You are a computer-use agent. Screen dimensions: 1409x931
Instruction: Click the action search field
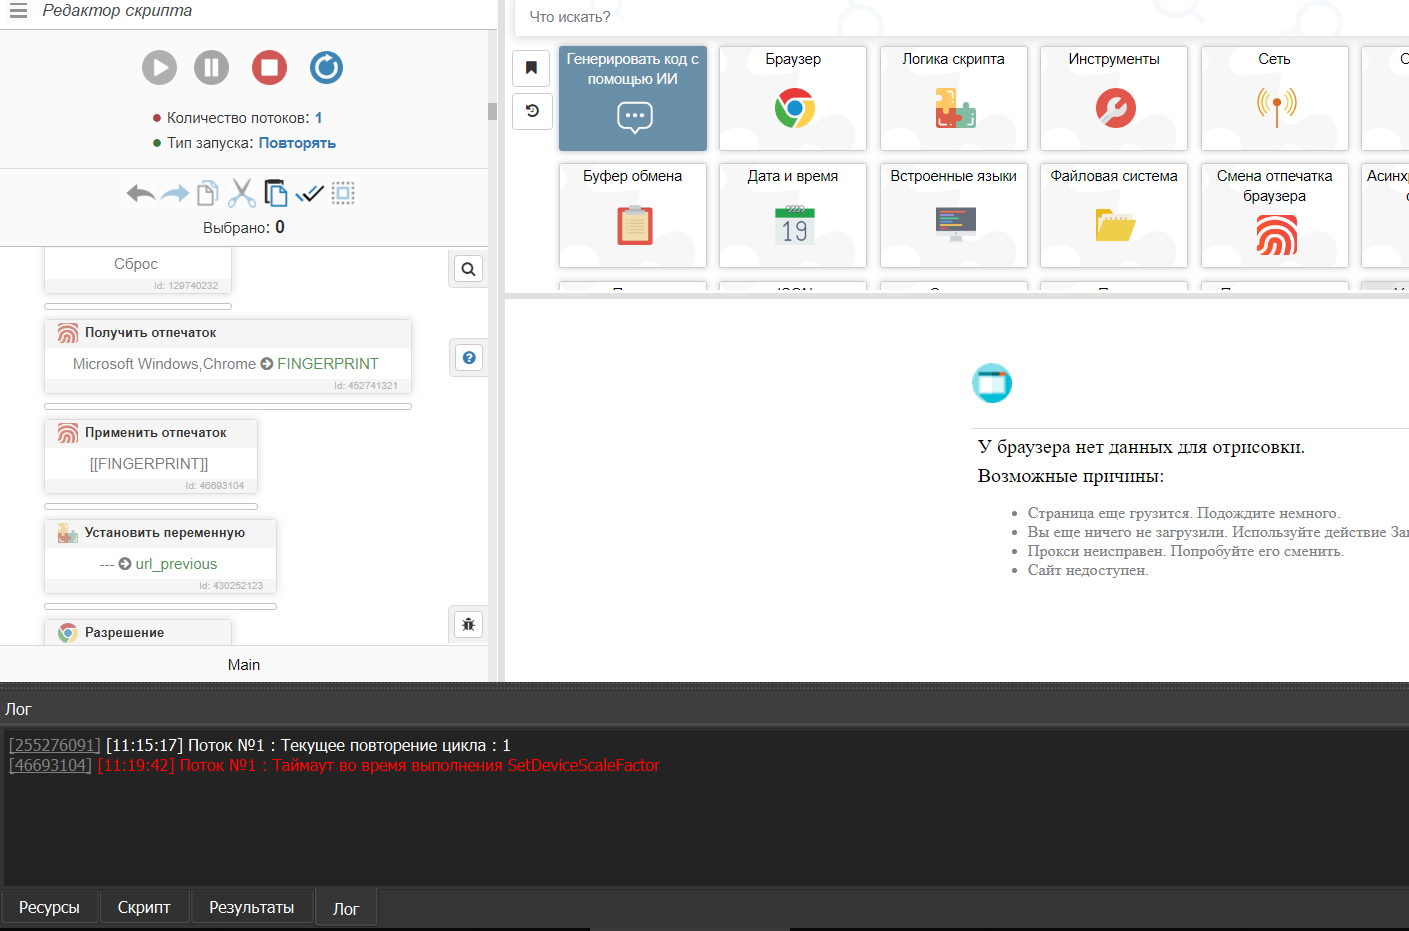coord(900,17)
